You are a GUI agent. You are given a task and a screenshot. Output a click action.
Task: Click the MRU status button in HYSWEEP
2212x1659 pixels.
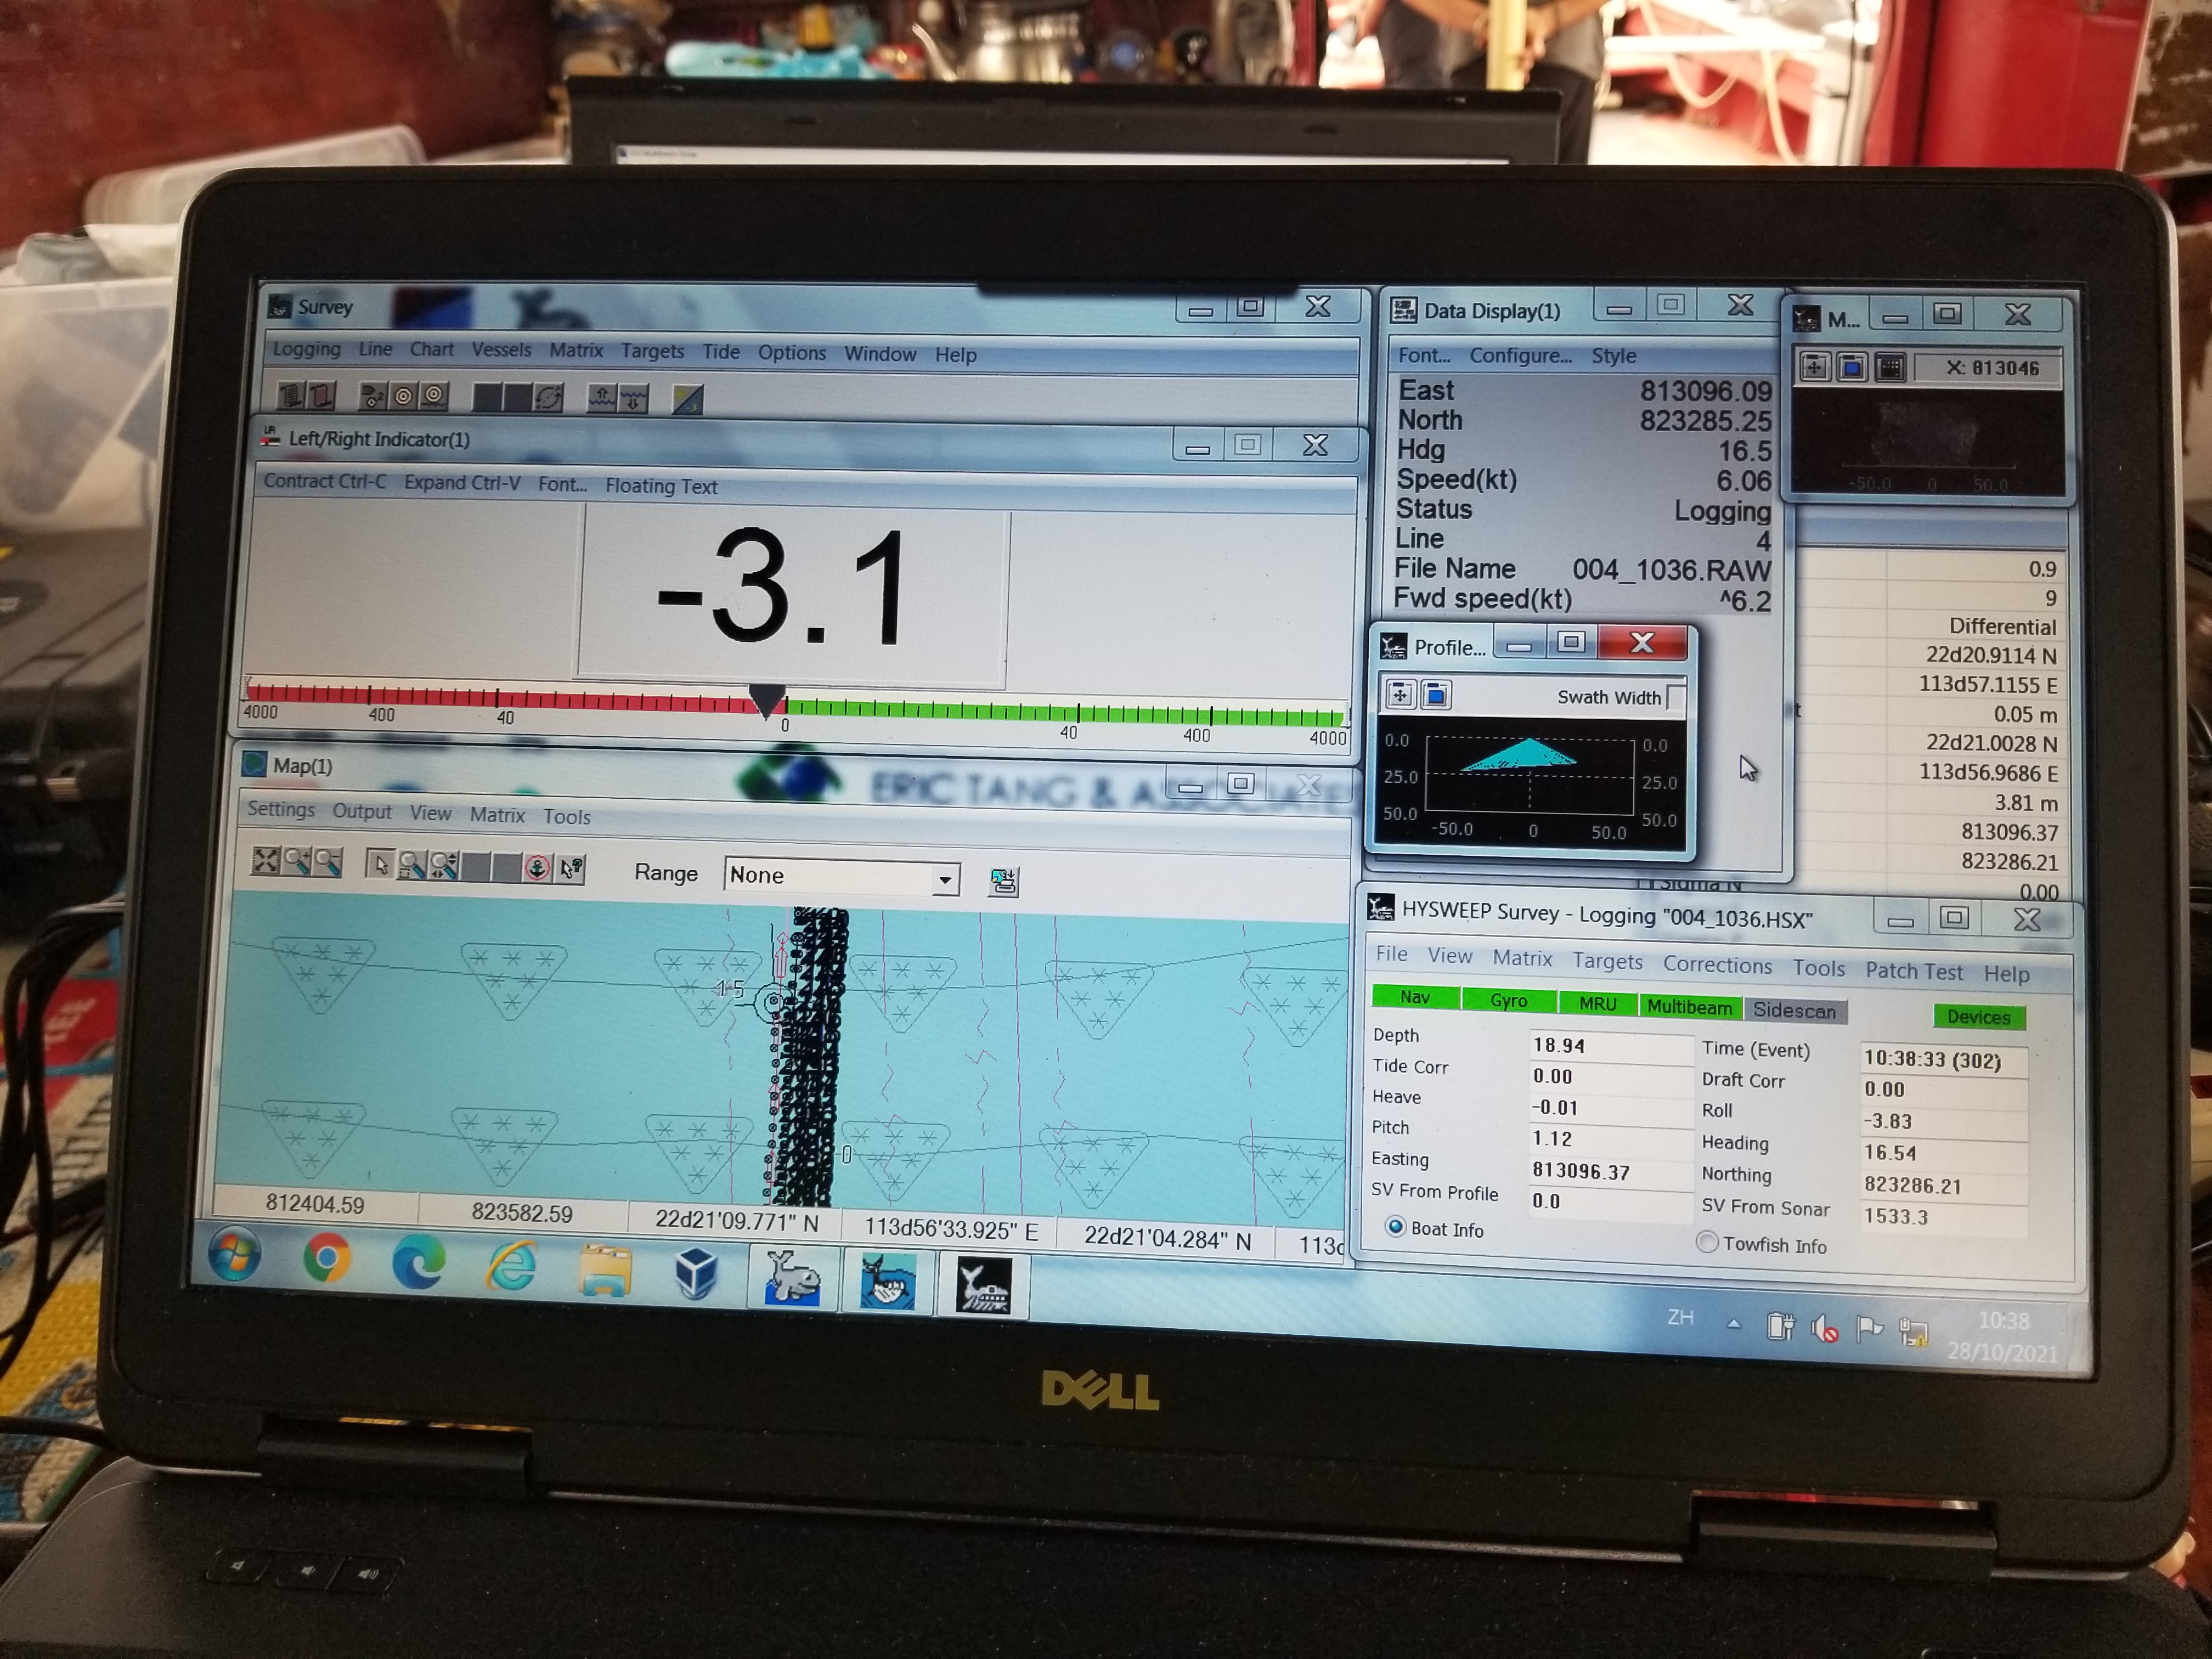1597,1003
